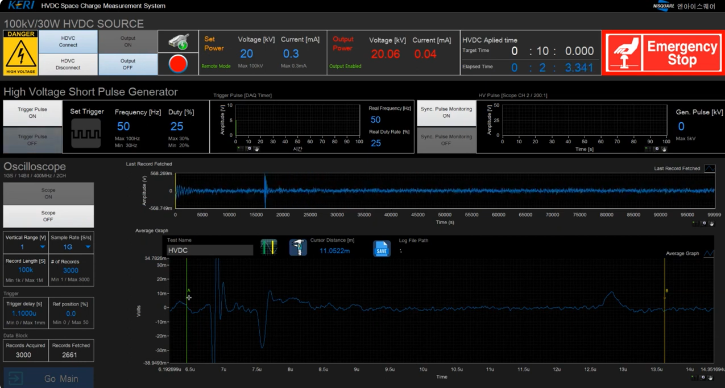Click the SAVE log file icon
Viewport: 725px width, 388px height.
pyautogui.click(x=381, y=248)
